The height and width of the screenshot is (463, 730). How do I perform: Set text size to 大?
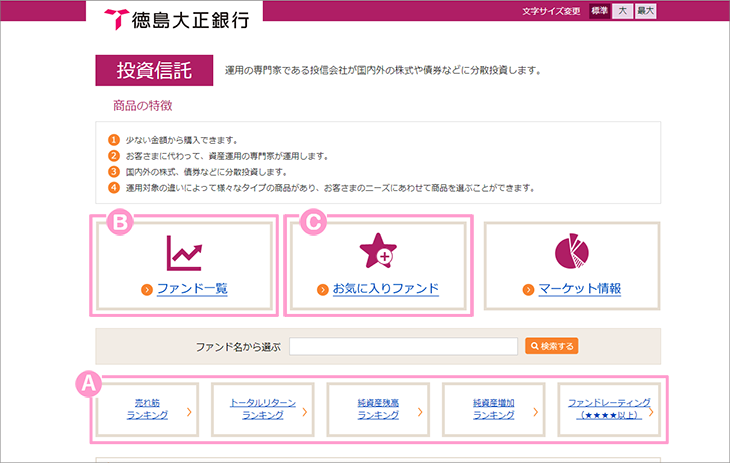pyautogui.click(x=622, y=11)
